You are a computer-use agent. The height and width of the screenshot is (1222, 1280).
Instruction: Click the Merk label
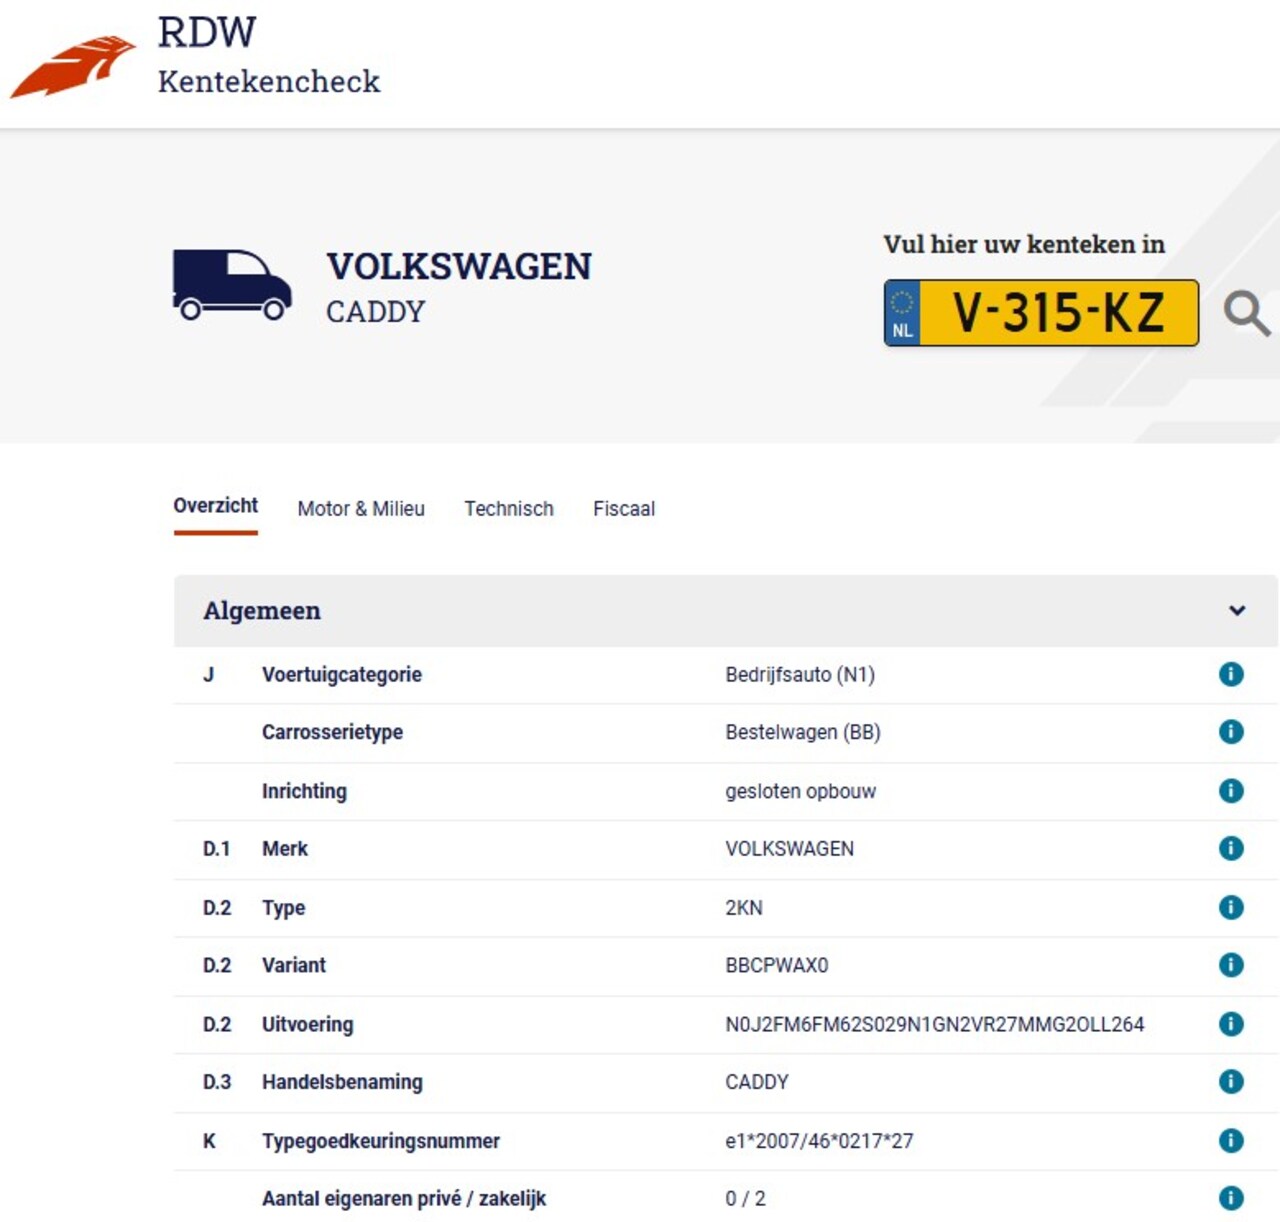[285, 848]
